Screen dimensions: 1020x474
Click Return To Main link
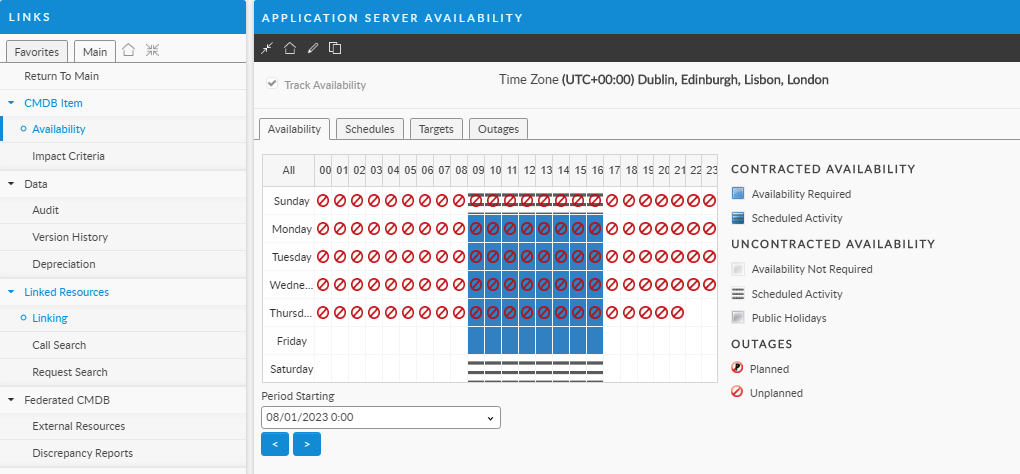coord(61,76)
